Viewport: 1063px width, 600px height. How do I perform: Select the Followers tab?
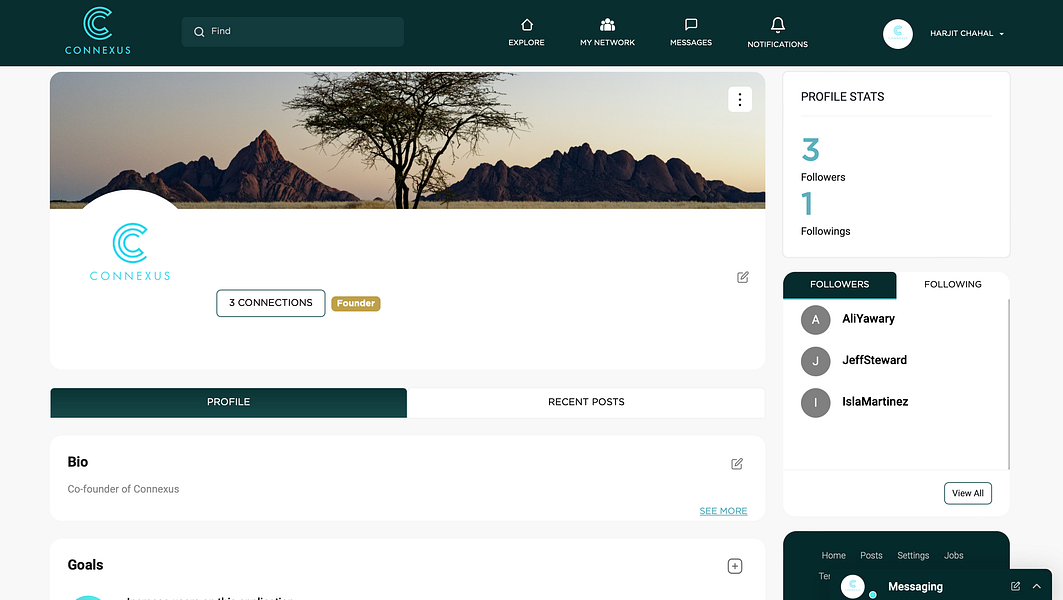[x=839, y=285]
